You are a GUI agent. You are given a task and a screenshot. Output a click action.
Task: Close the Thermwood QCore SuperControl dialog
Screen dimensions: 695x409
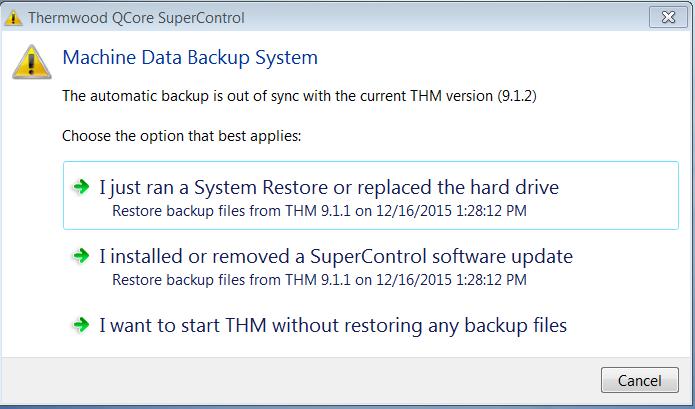tap(667, 17)
